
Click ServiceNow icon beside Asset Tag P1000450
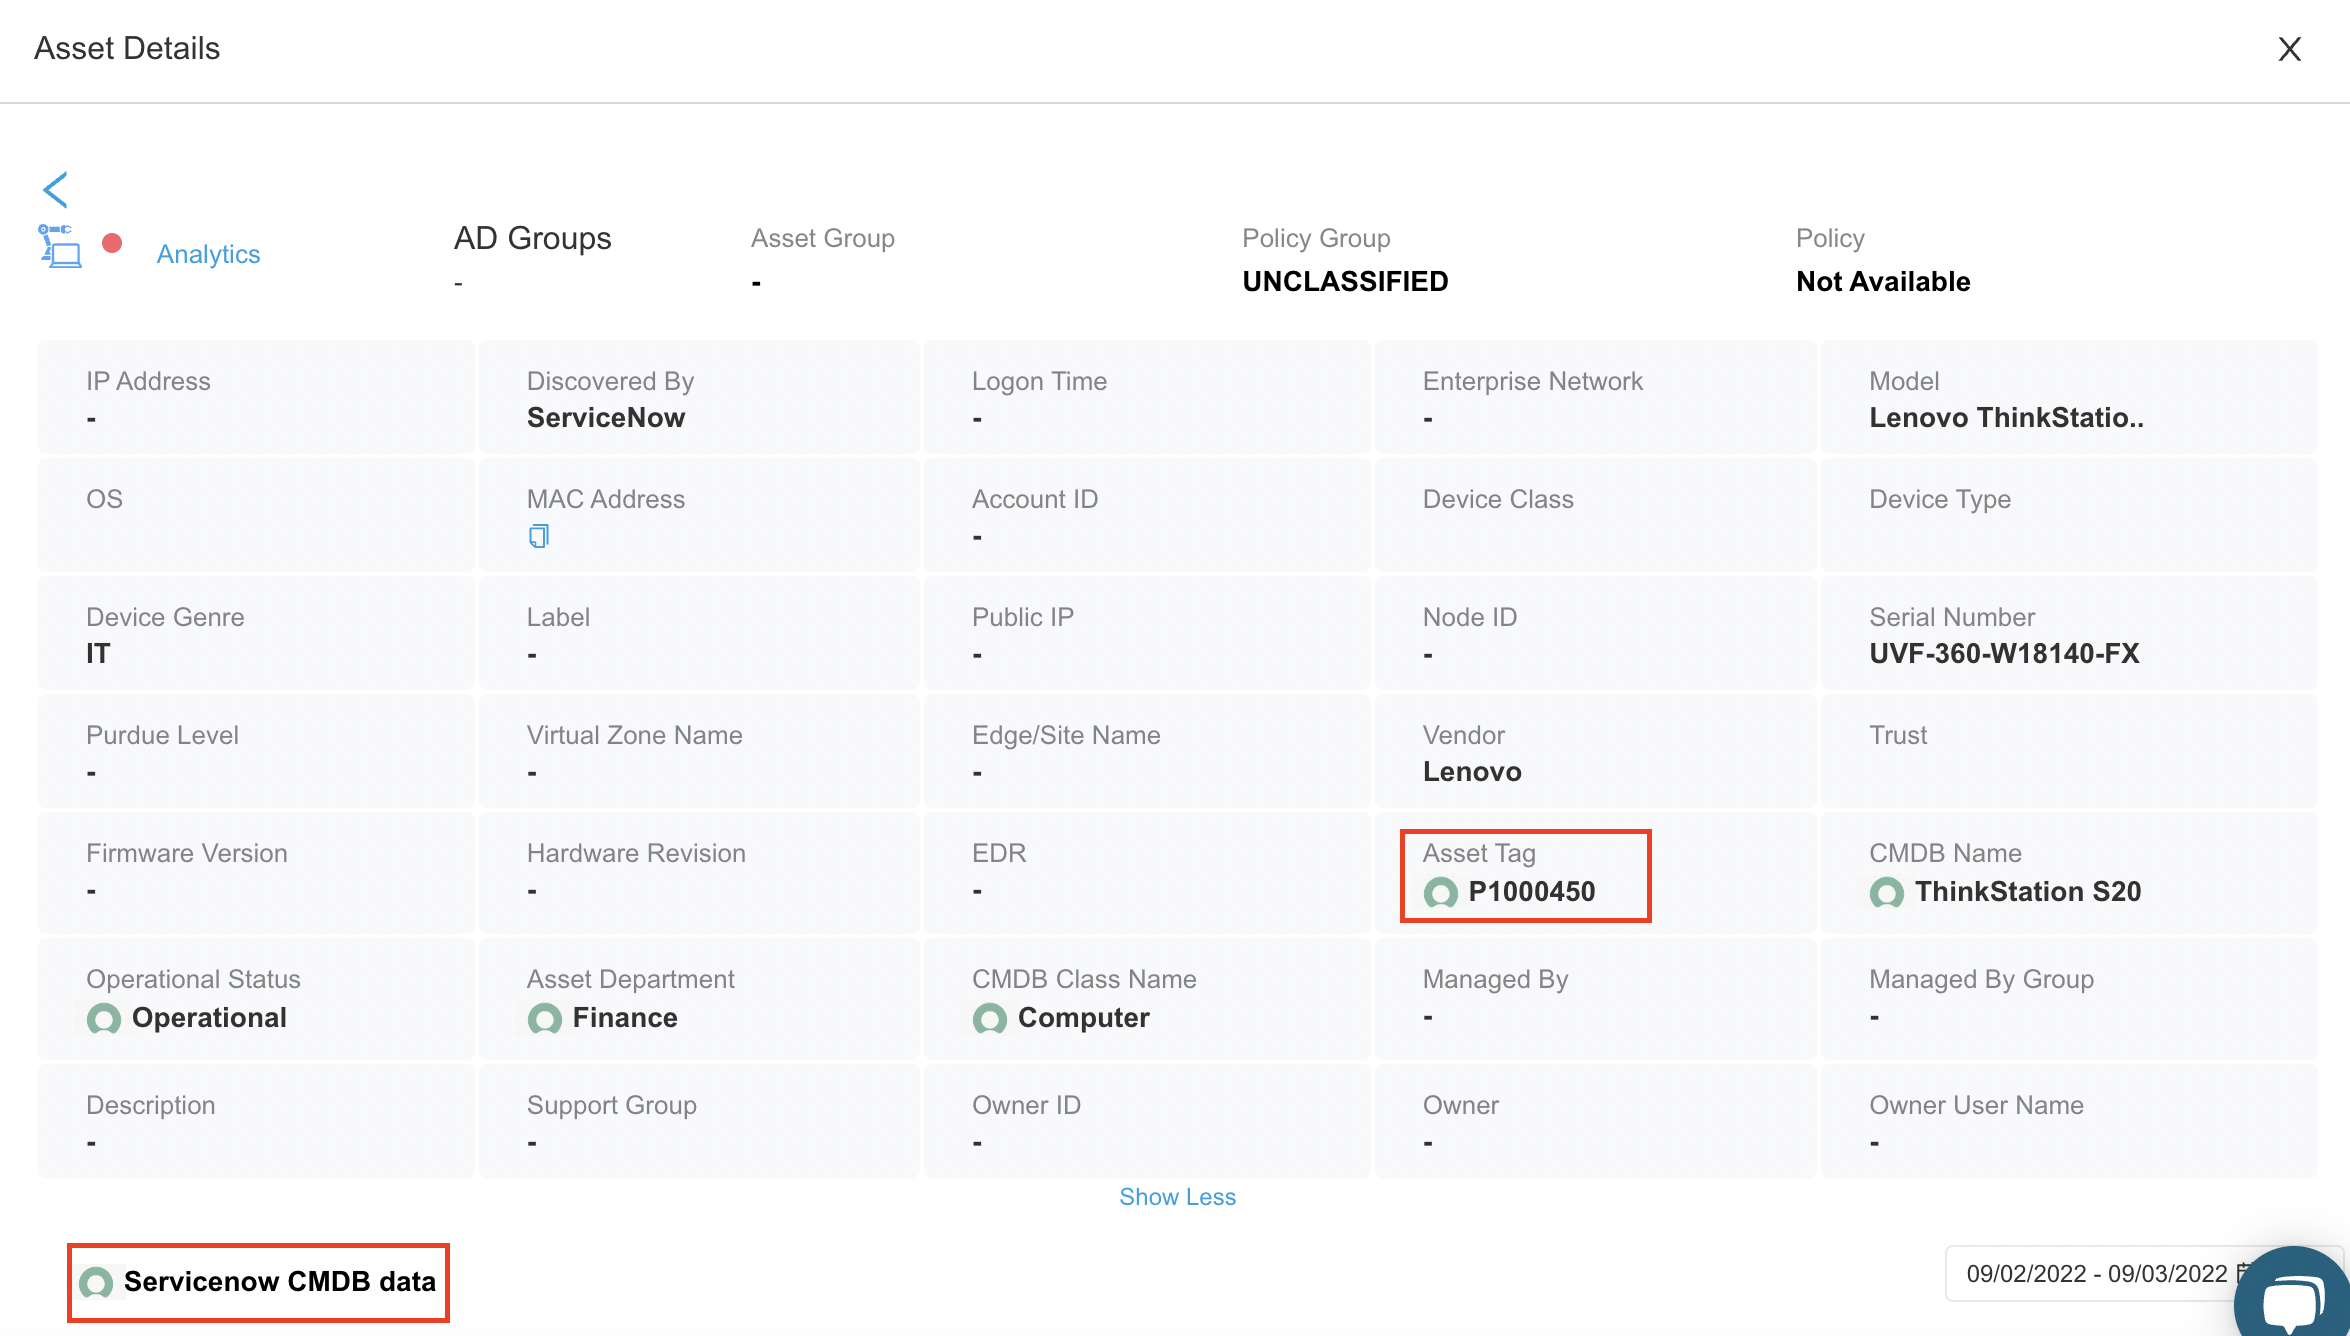1441,892
